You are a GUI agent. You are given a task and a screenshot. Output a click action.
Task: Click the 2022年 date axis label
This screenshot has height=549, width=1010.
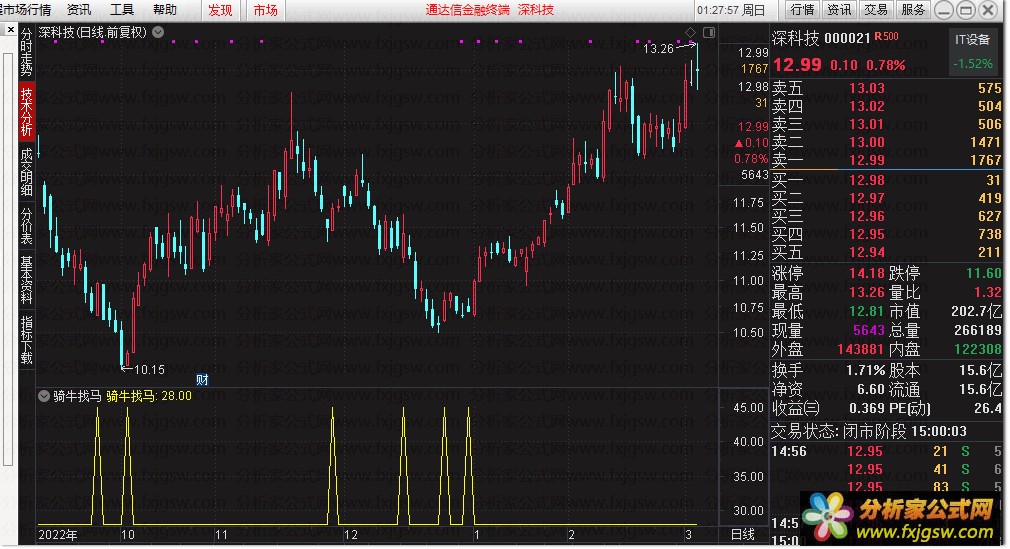(58, 535)
